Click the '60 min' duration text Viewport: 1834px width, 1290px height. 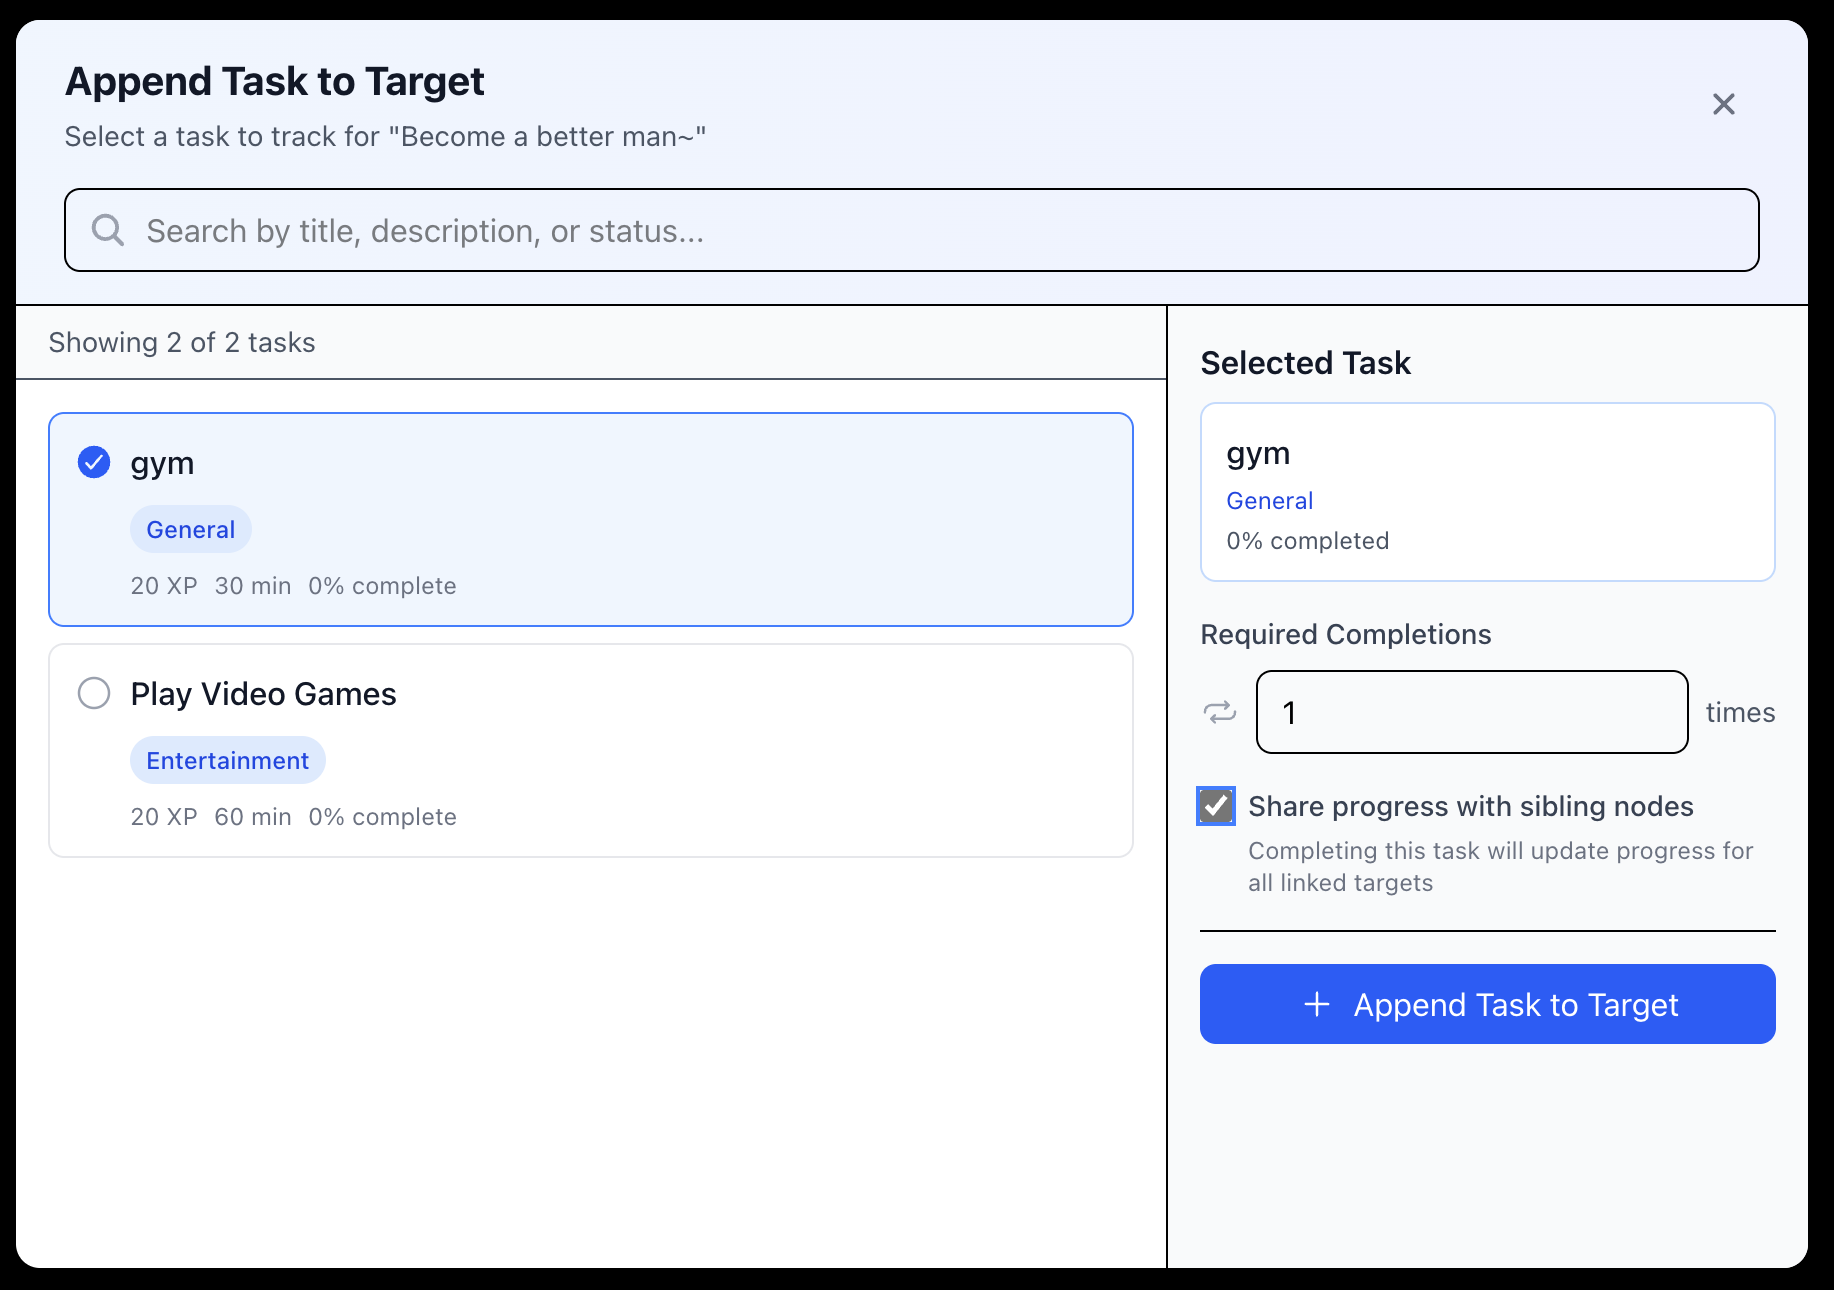[253, 817]
